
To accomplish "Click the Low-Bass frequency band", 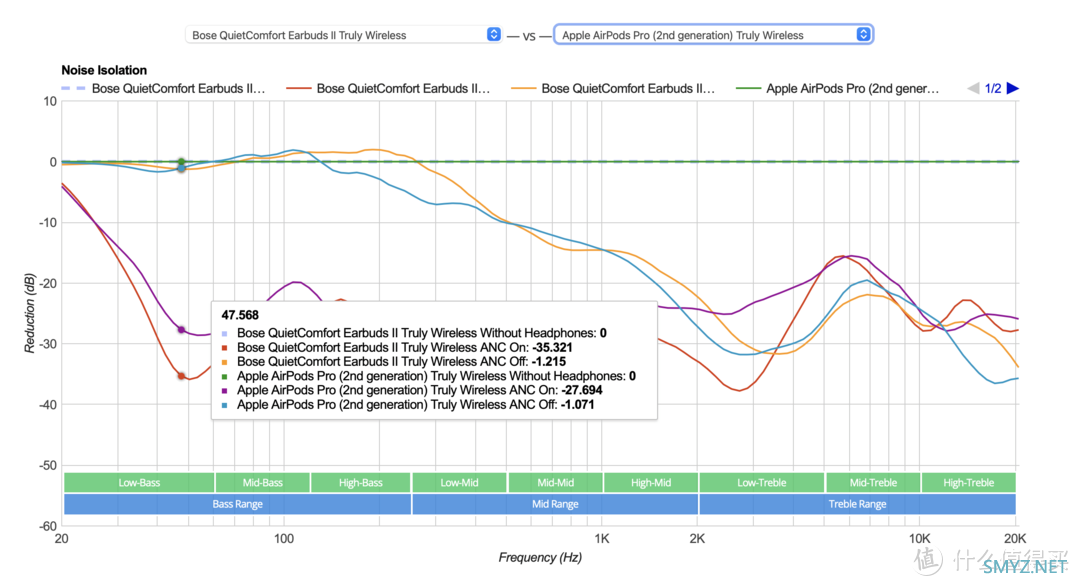I will pyautogui.click(x=139, y=482).
